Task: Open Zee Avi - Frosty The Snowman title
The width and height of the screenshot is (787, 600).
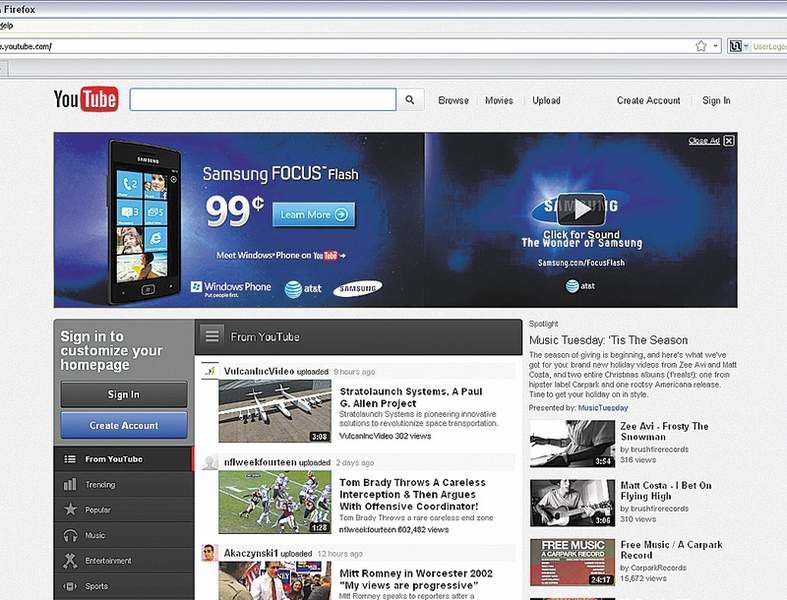Action: (x=665, y=431)
